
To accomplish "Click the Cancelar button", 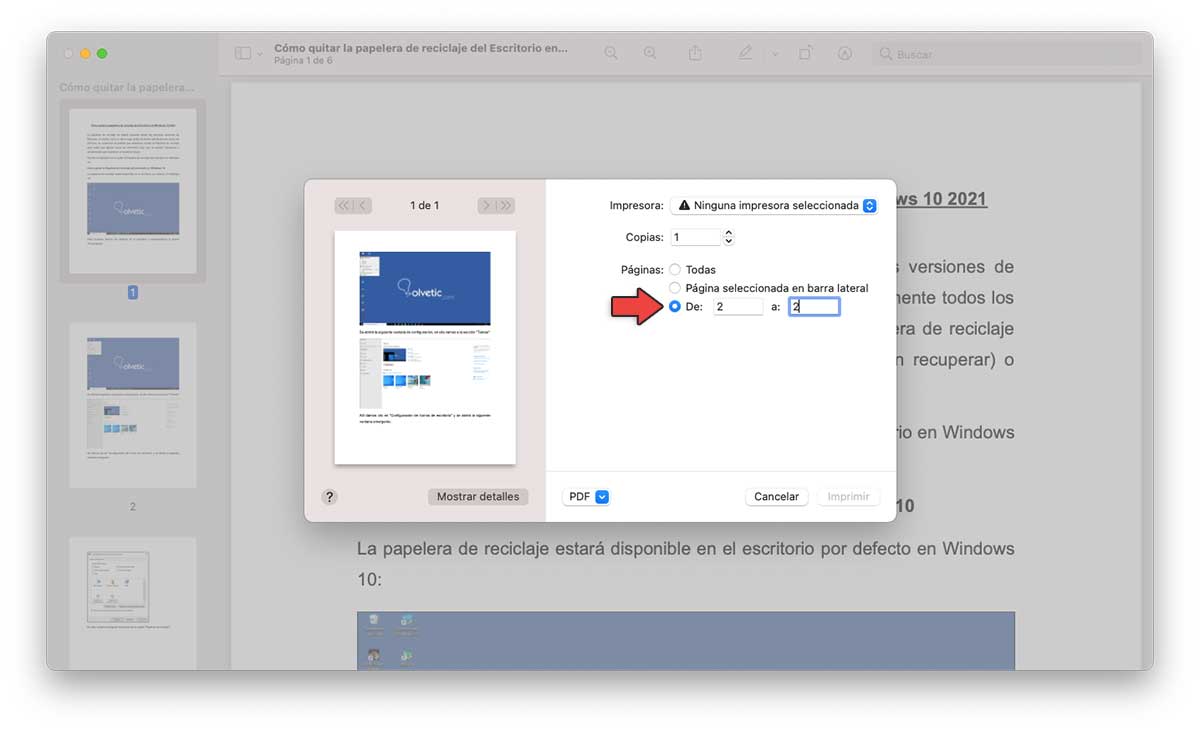I will (776, 496).
